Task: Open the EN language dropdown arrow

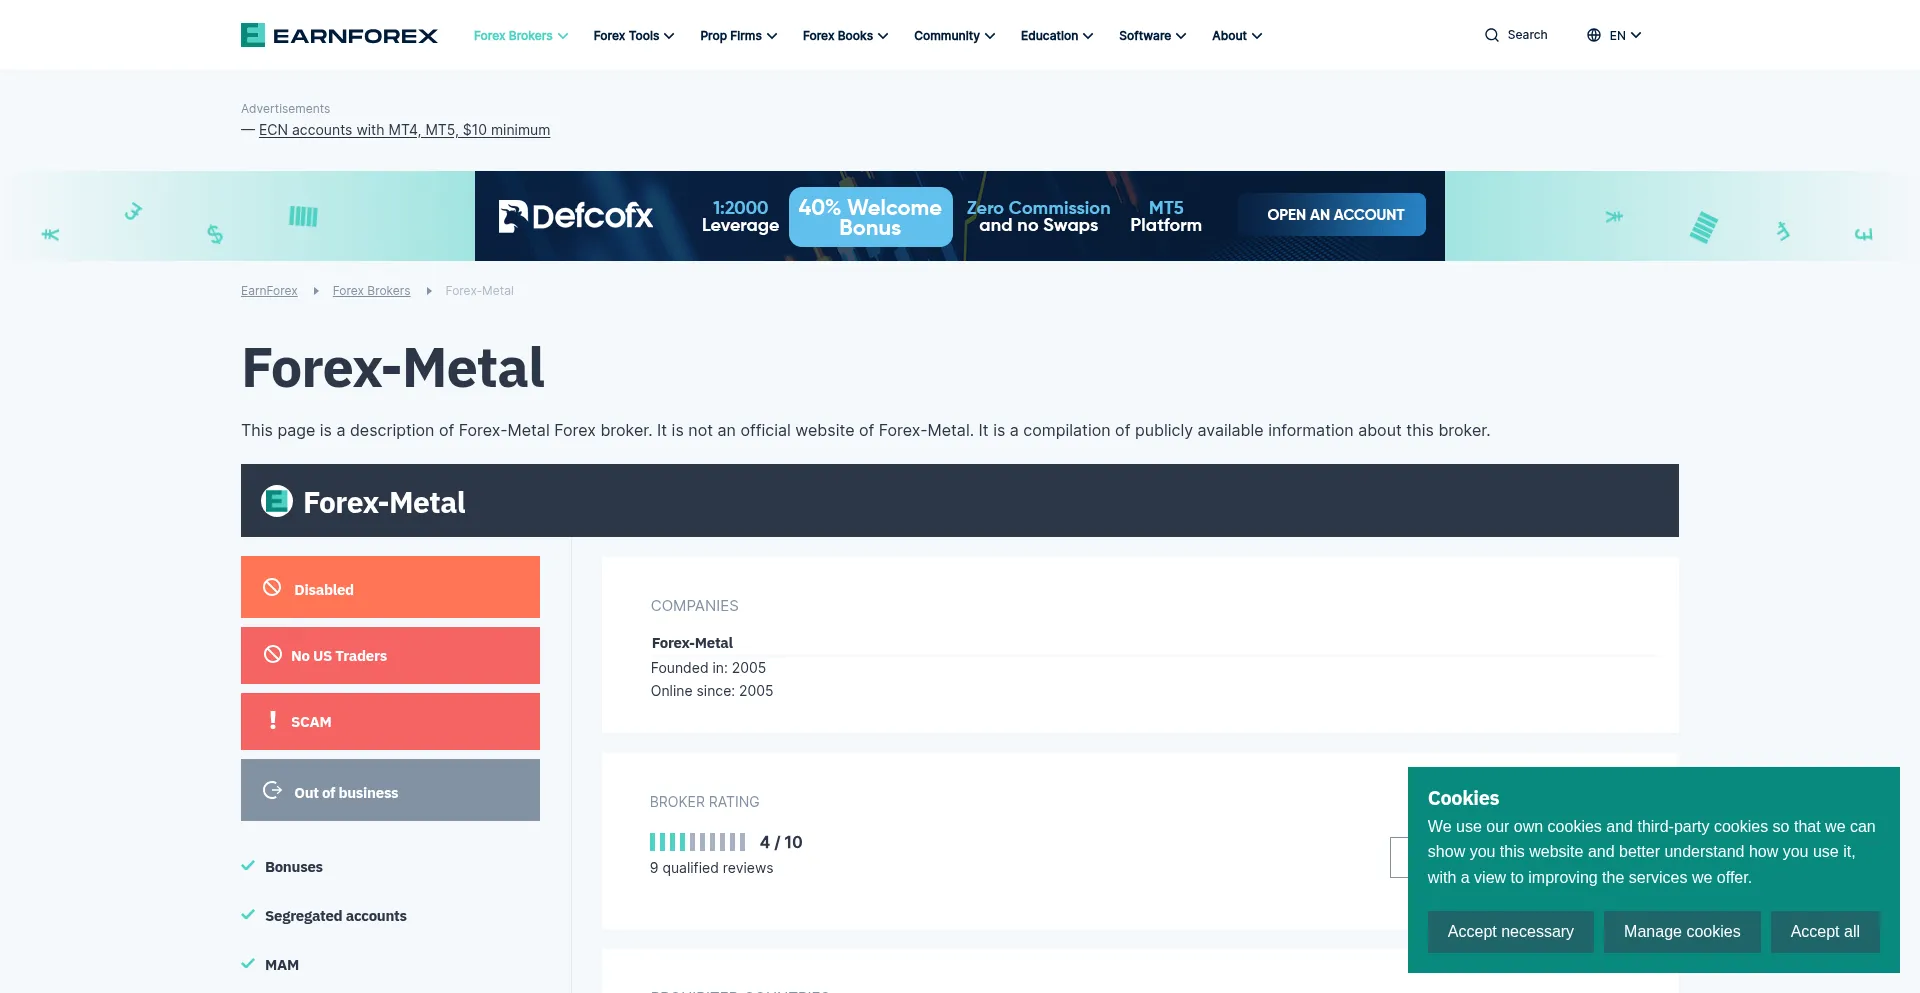Action: click(1636, 35)
